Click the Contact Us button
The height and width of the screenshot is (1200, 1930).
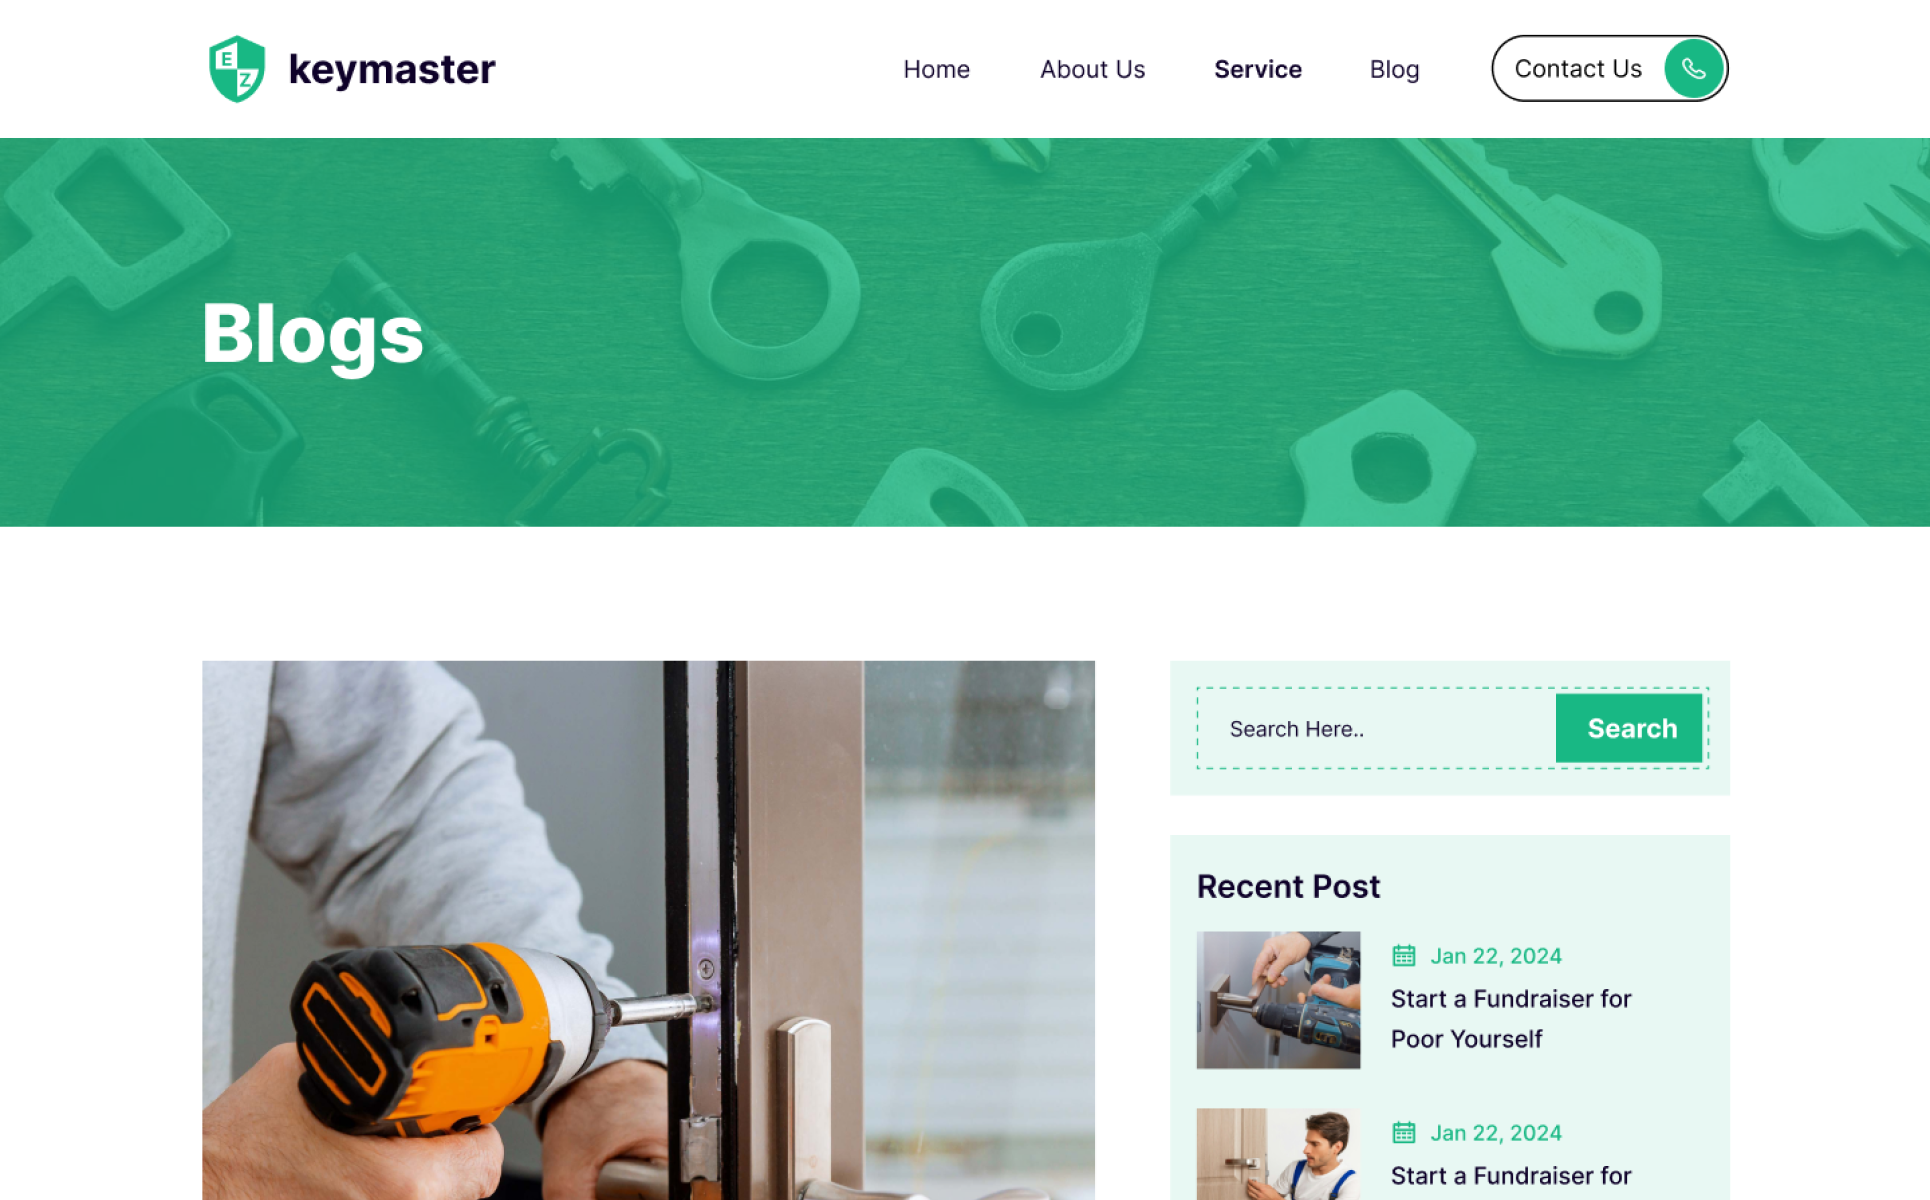[1609, 69]
